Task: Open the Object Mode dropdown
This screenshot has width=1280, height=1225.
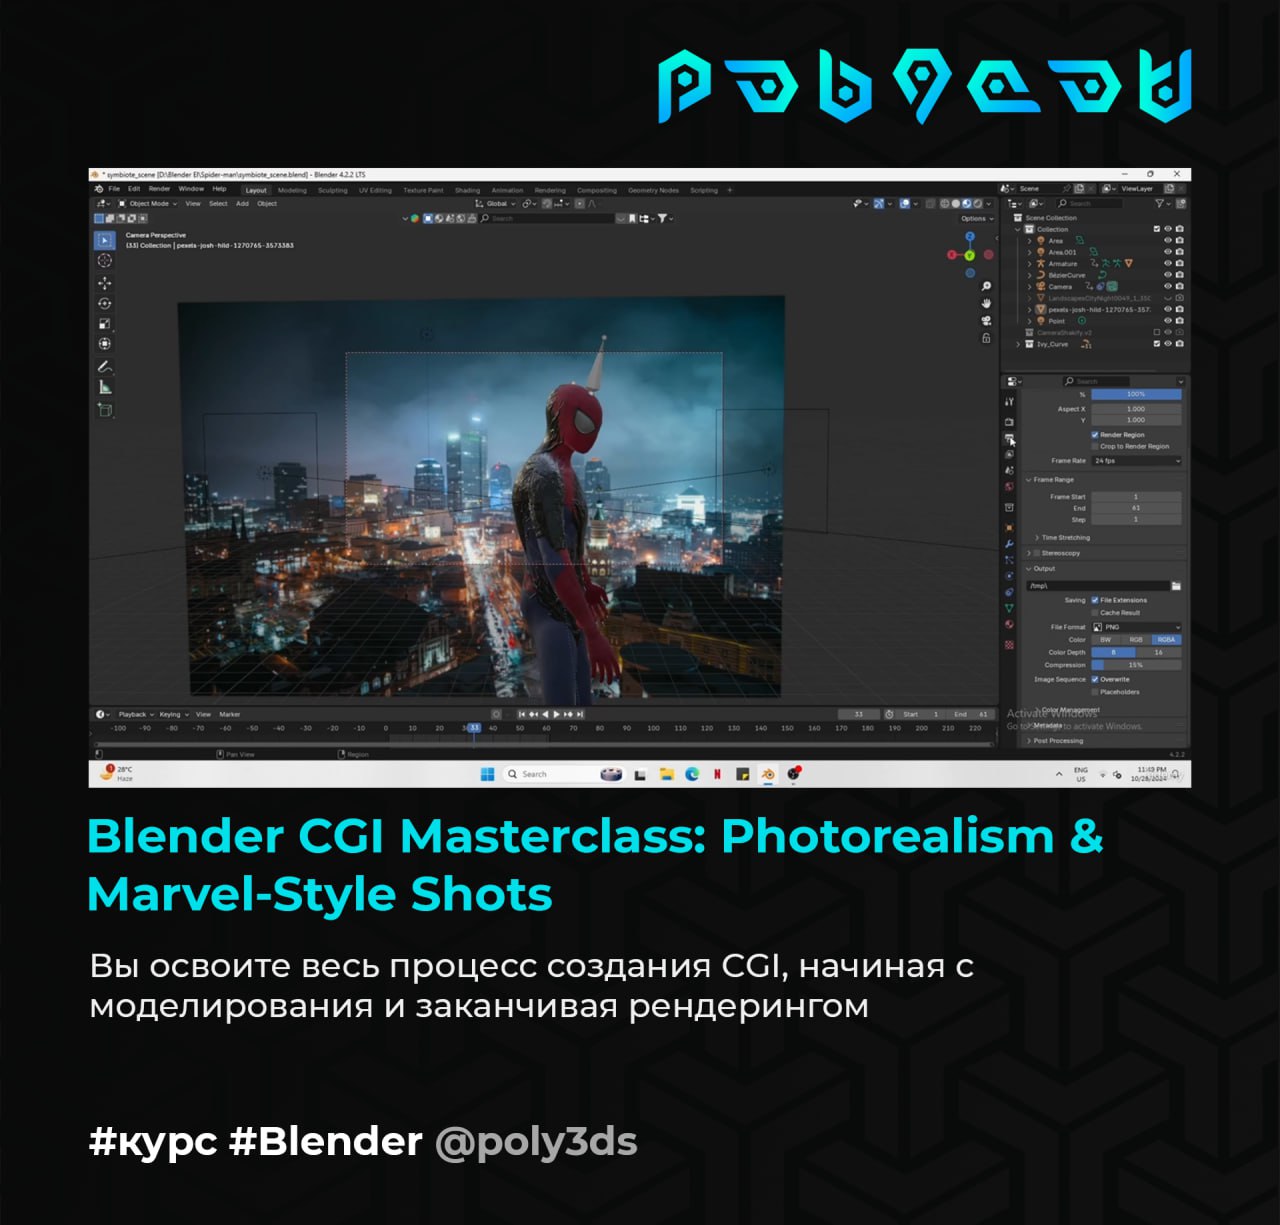Action: click(x=148, y=203)
